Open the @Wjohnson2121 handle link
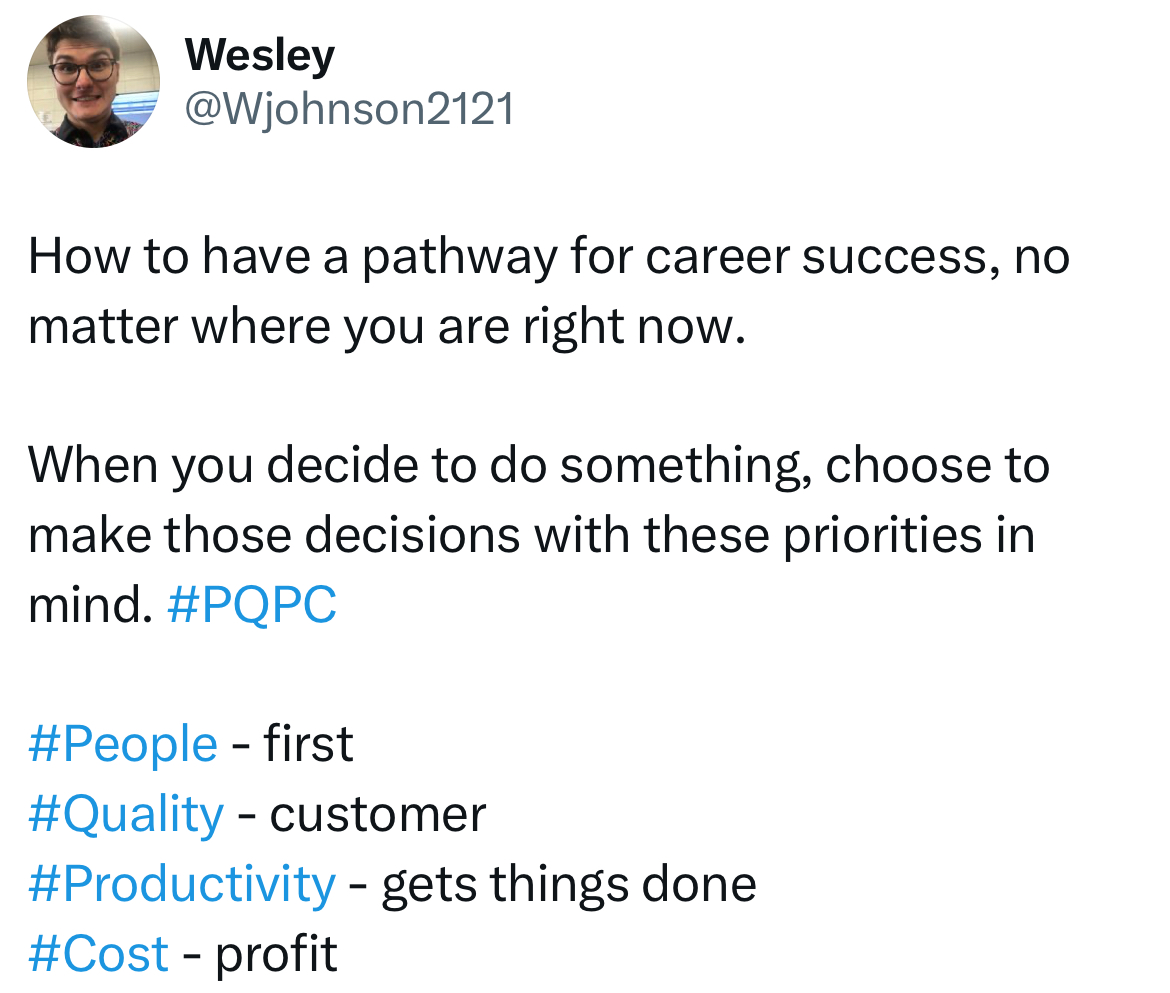This screenshot has width=1170, height=993. click(349, 110)
